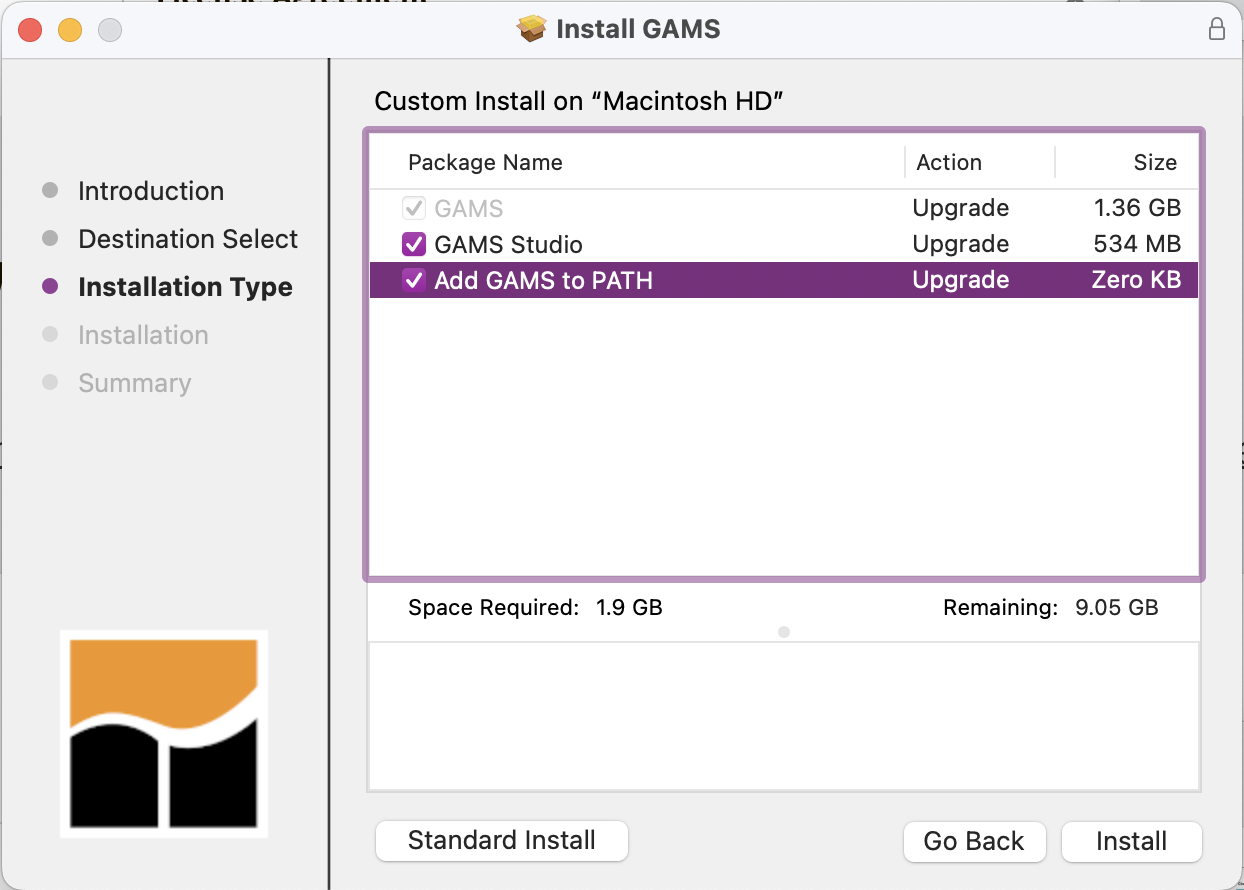Screen dimensions: 1244x890
Task: Click the Installation Type step dot
Action: (49, 286)
